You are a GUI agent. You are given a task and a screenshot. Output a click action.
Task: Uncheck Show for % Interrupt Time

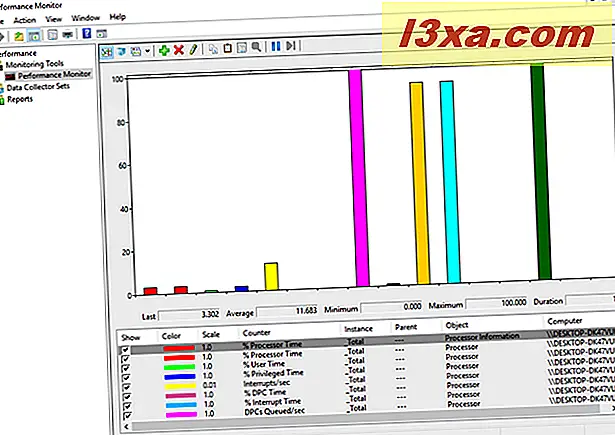[128, 406]
